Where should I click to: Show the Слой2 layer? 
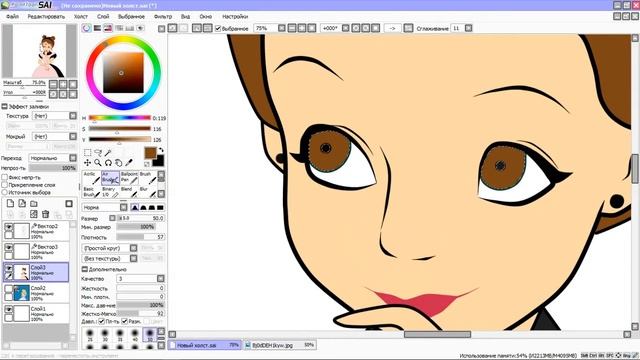point(9,289)
